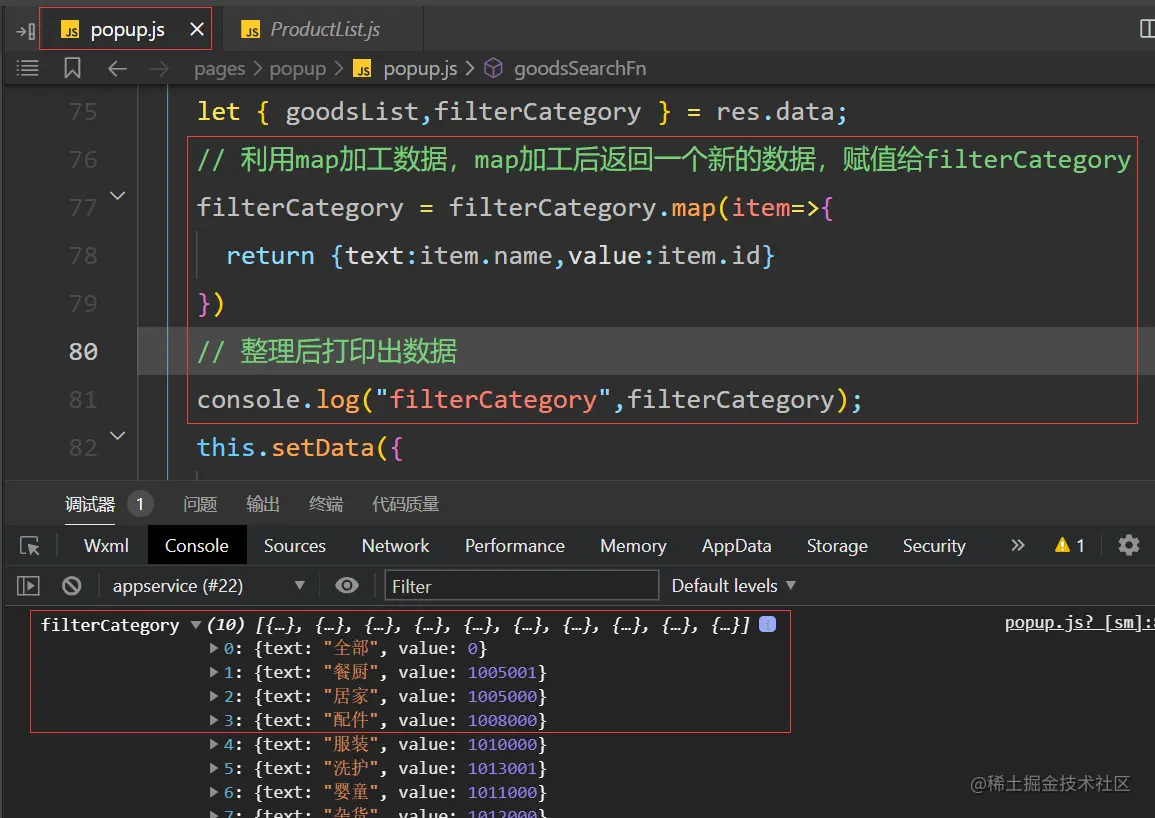Open the 代码质量 panel tab
This screenshot has width=1155, height=818.
point(406,504)
